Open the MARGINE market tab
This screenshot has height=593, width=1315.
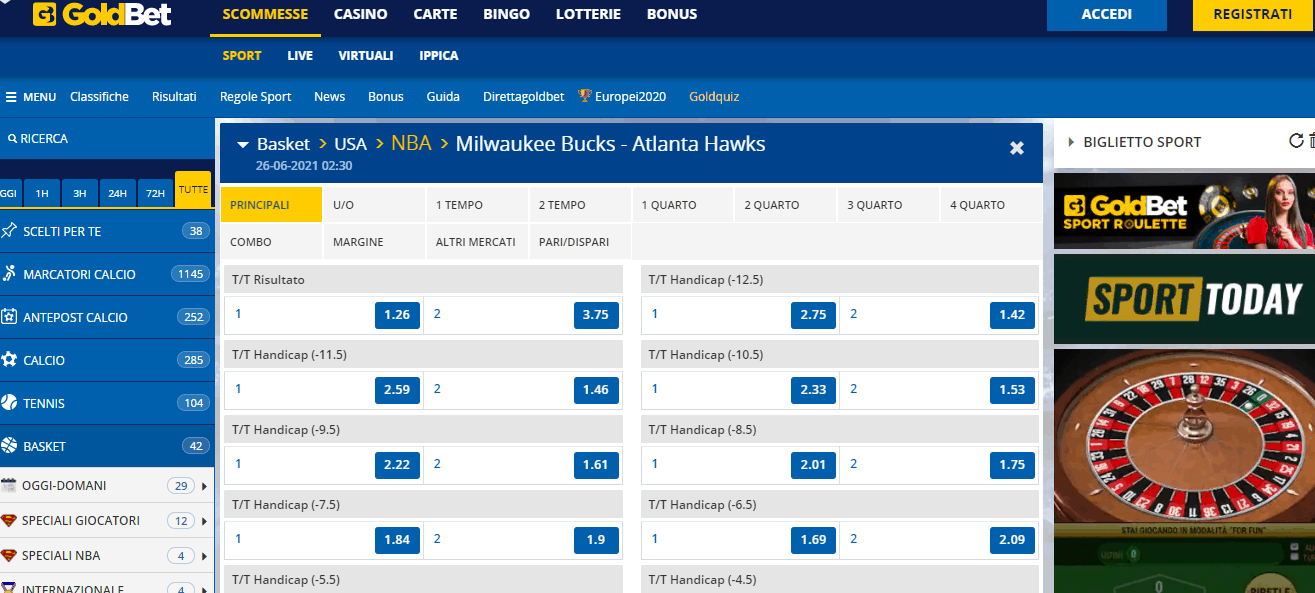coord(374,242)
